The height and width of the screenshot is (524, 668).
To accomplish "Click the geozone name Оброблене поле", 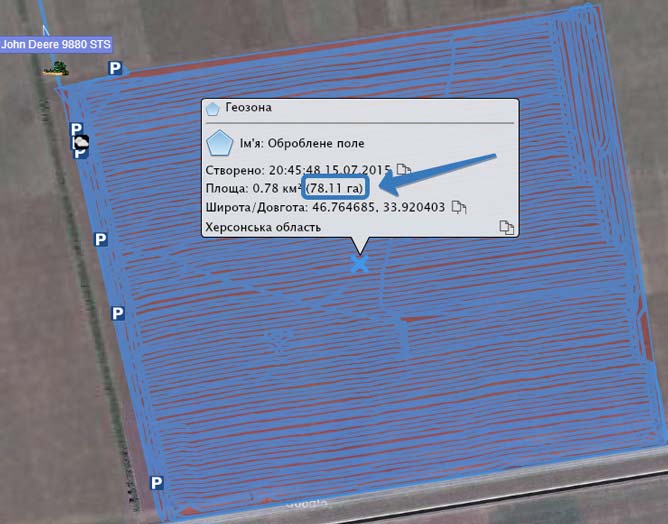I will point(318,144).
